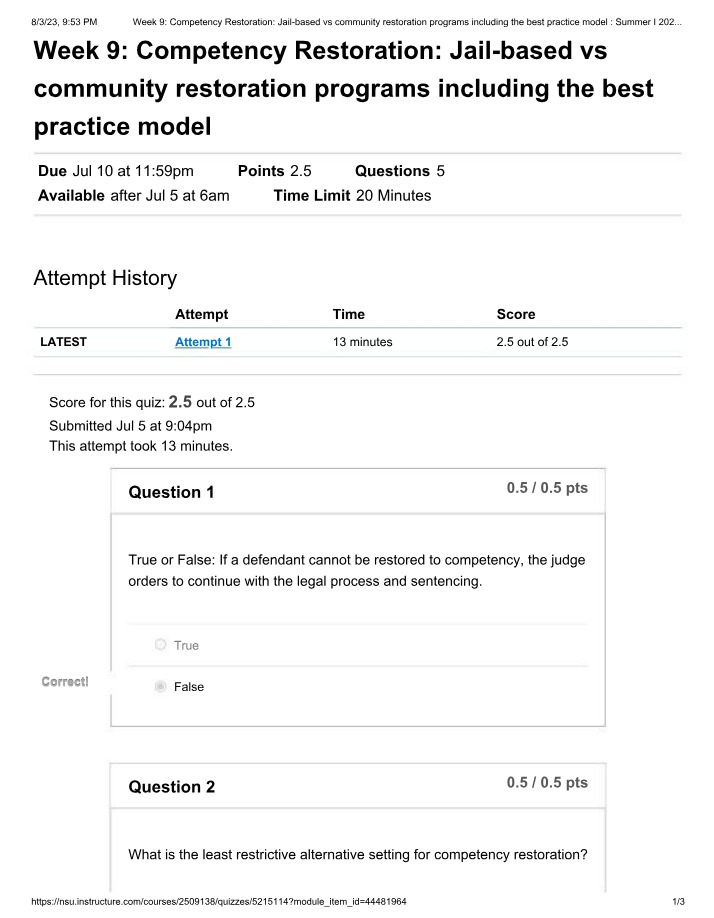Click the False answer label text
The height and width of the screenshot is (918, 714).
[x=189, y=687]
